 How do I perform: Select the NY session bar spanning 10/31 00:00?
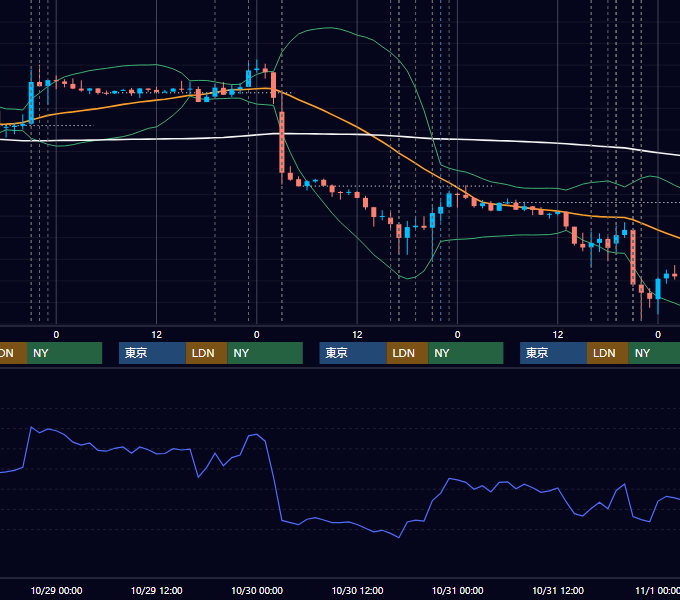click(x=466, y=353)
